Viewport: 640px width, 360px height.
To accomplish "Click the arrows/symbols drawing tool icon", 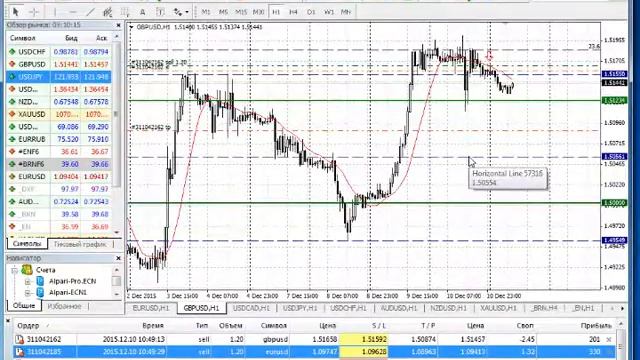I will [178, 12].
